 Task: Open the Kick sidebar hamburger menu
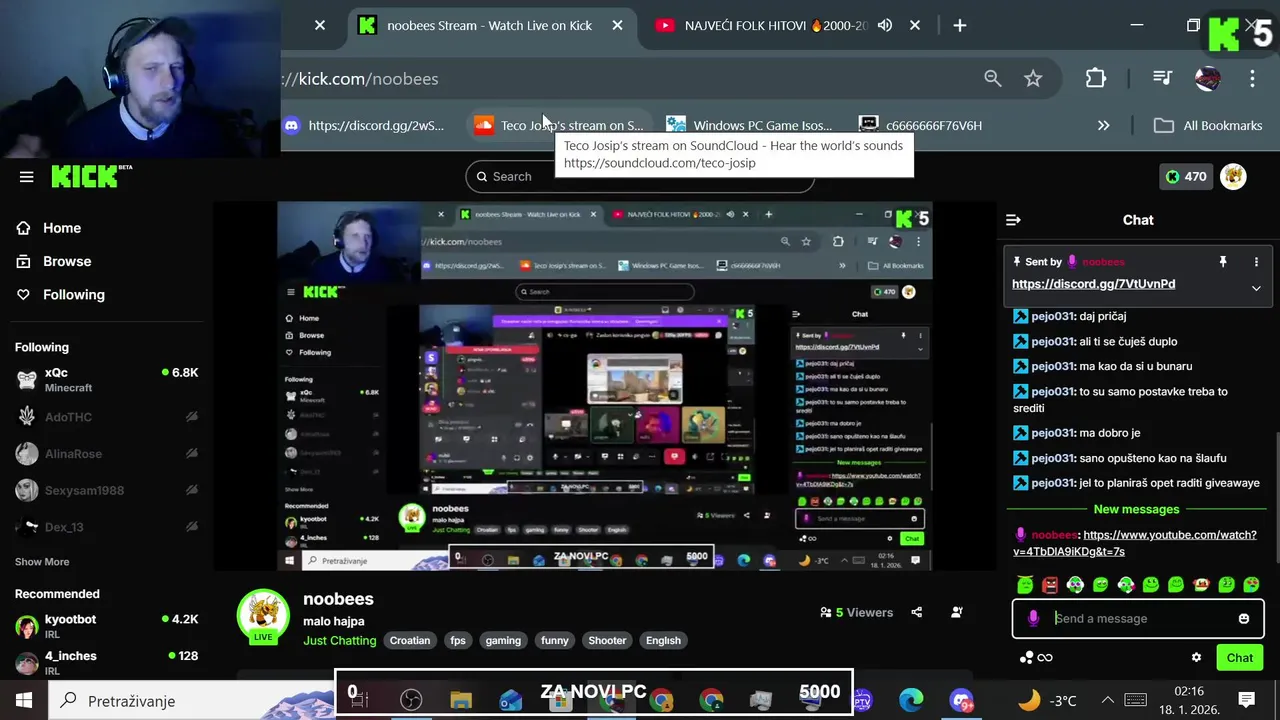pyautogui.click(x=27, y=177)
